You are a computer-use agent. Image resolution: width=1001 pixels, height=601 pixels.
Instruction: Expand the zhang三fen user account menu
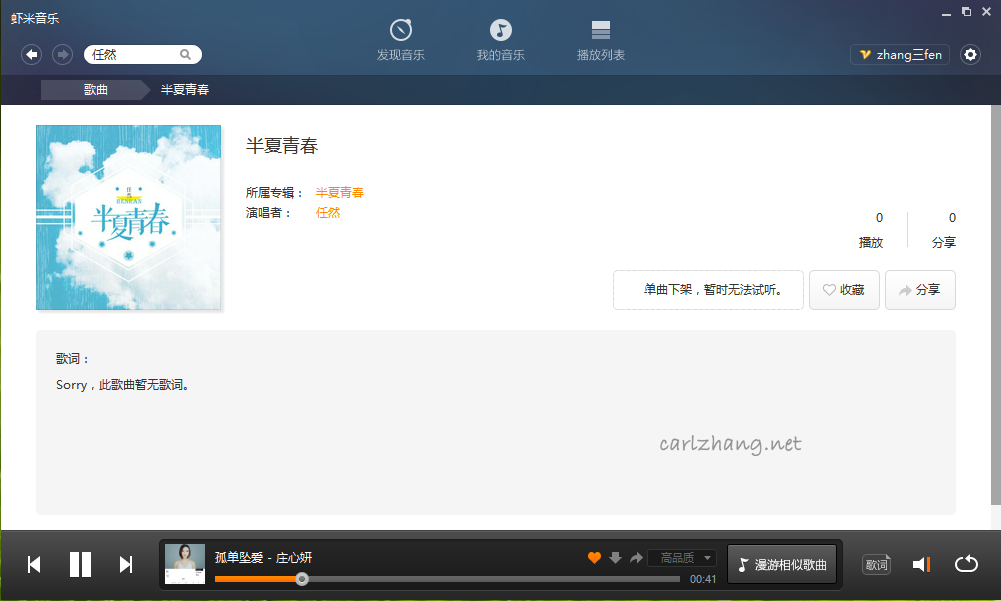pos(900,55)
